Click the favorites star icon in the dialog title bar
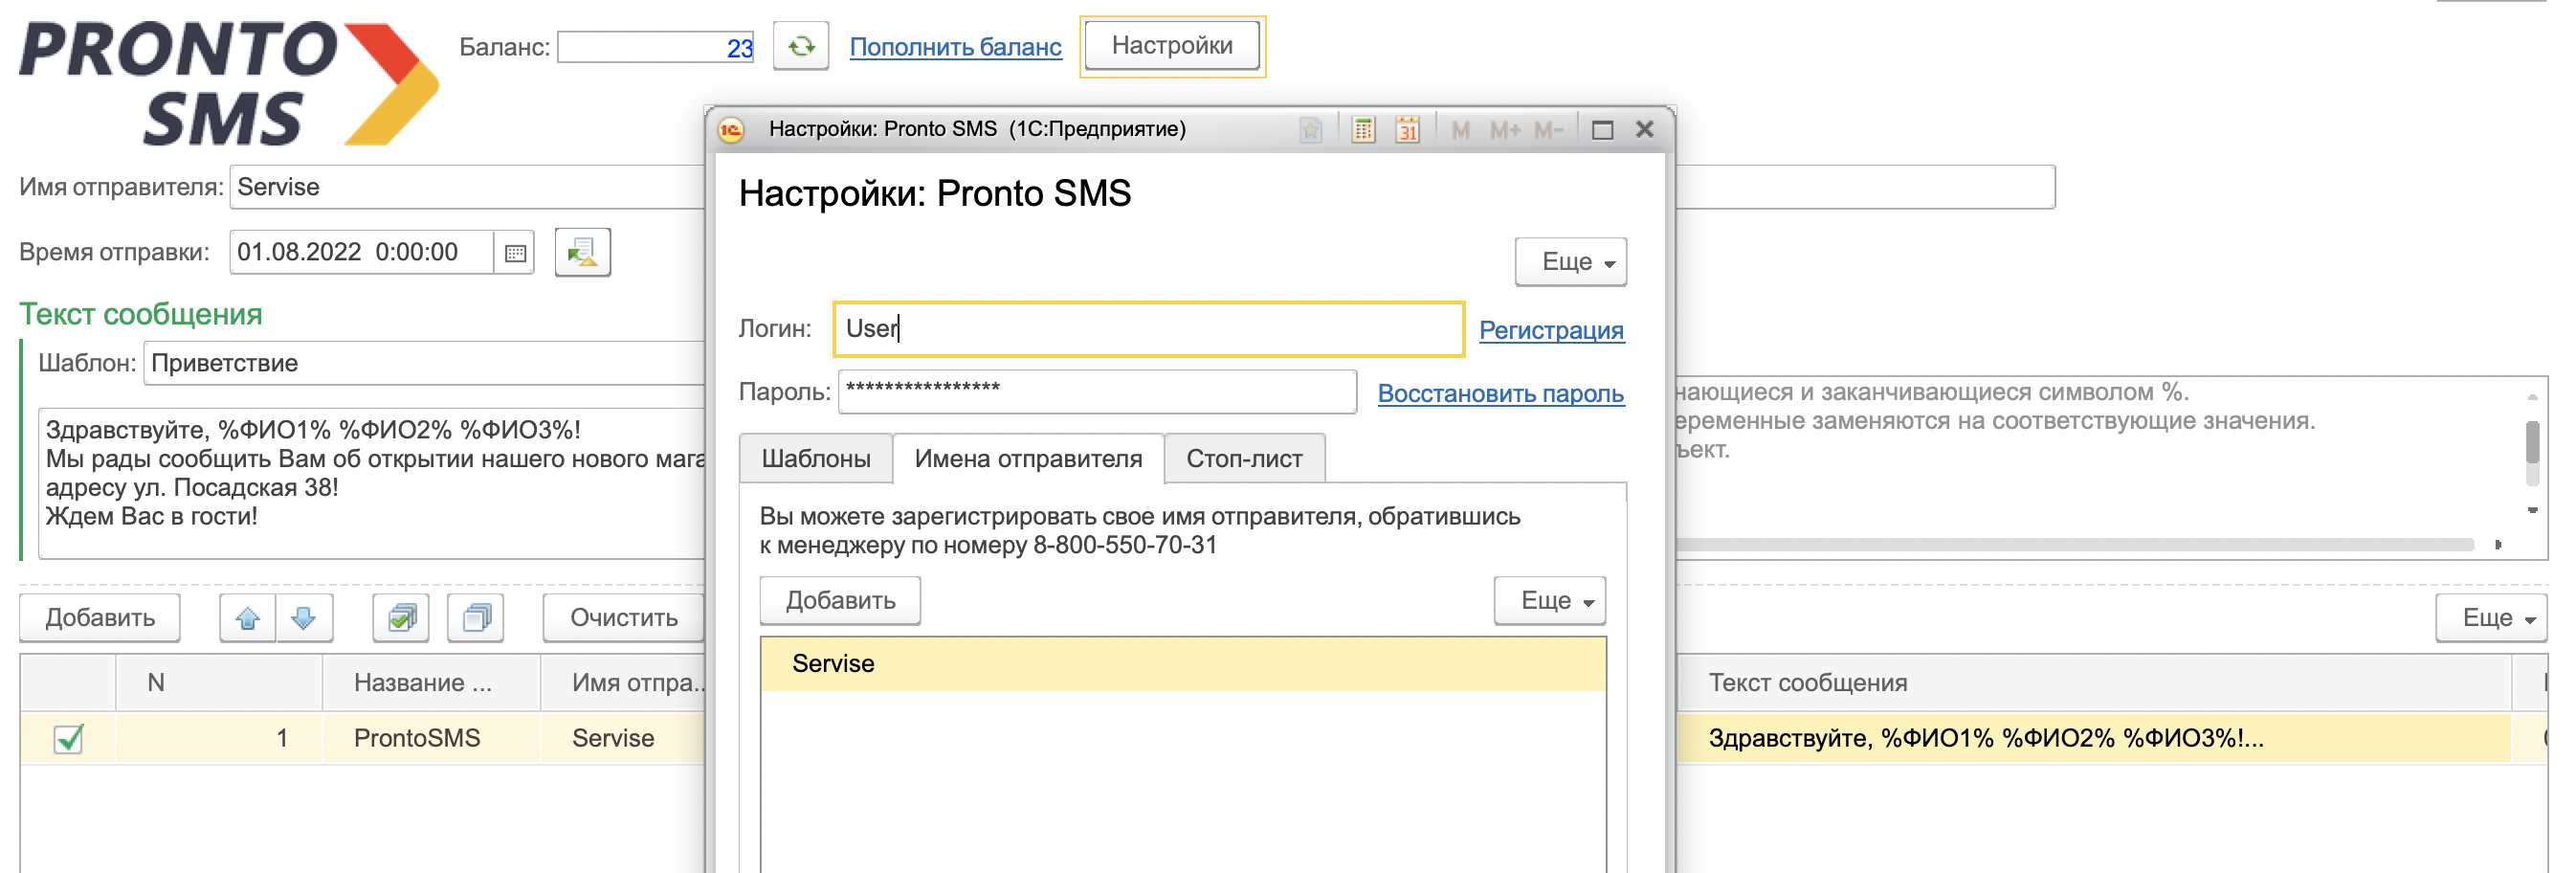 1311,130
